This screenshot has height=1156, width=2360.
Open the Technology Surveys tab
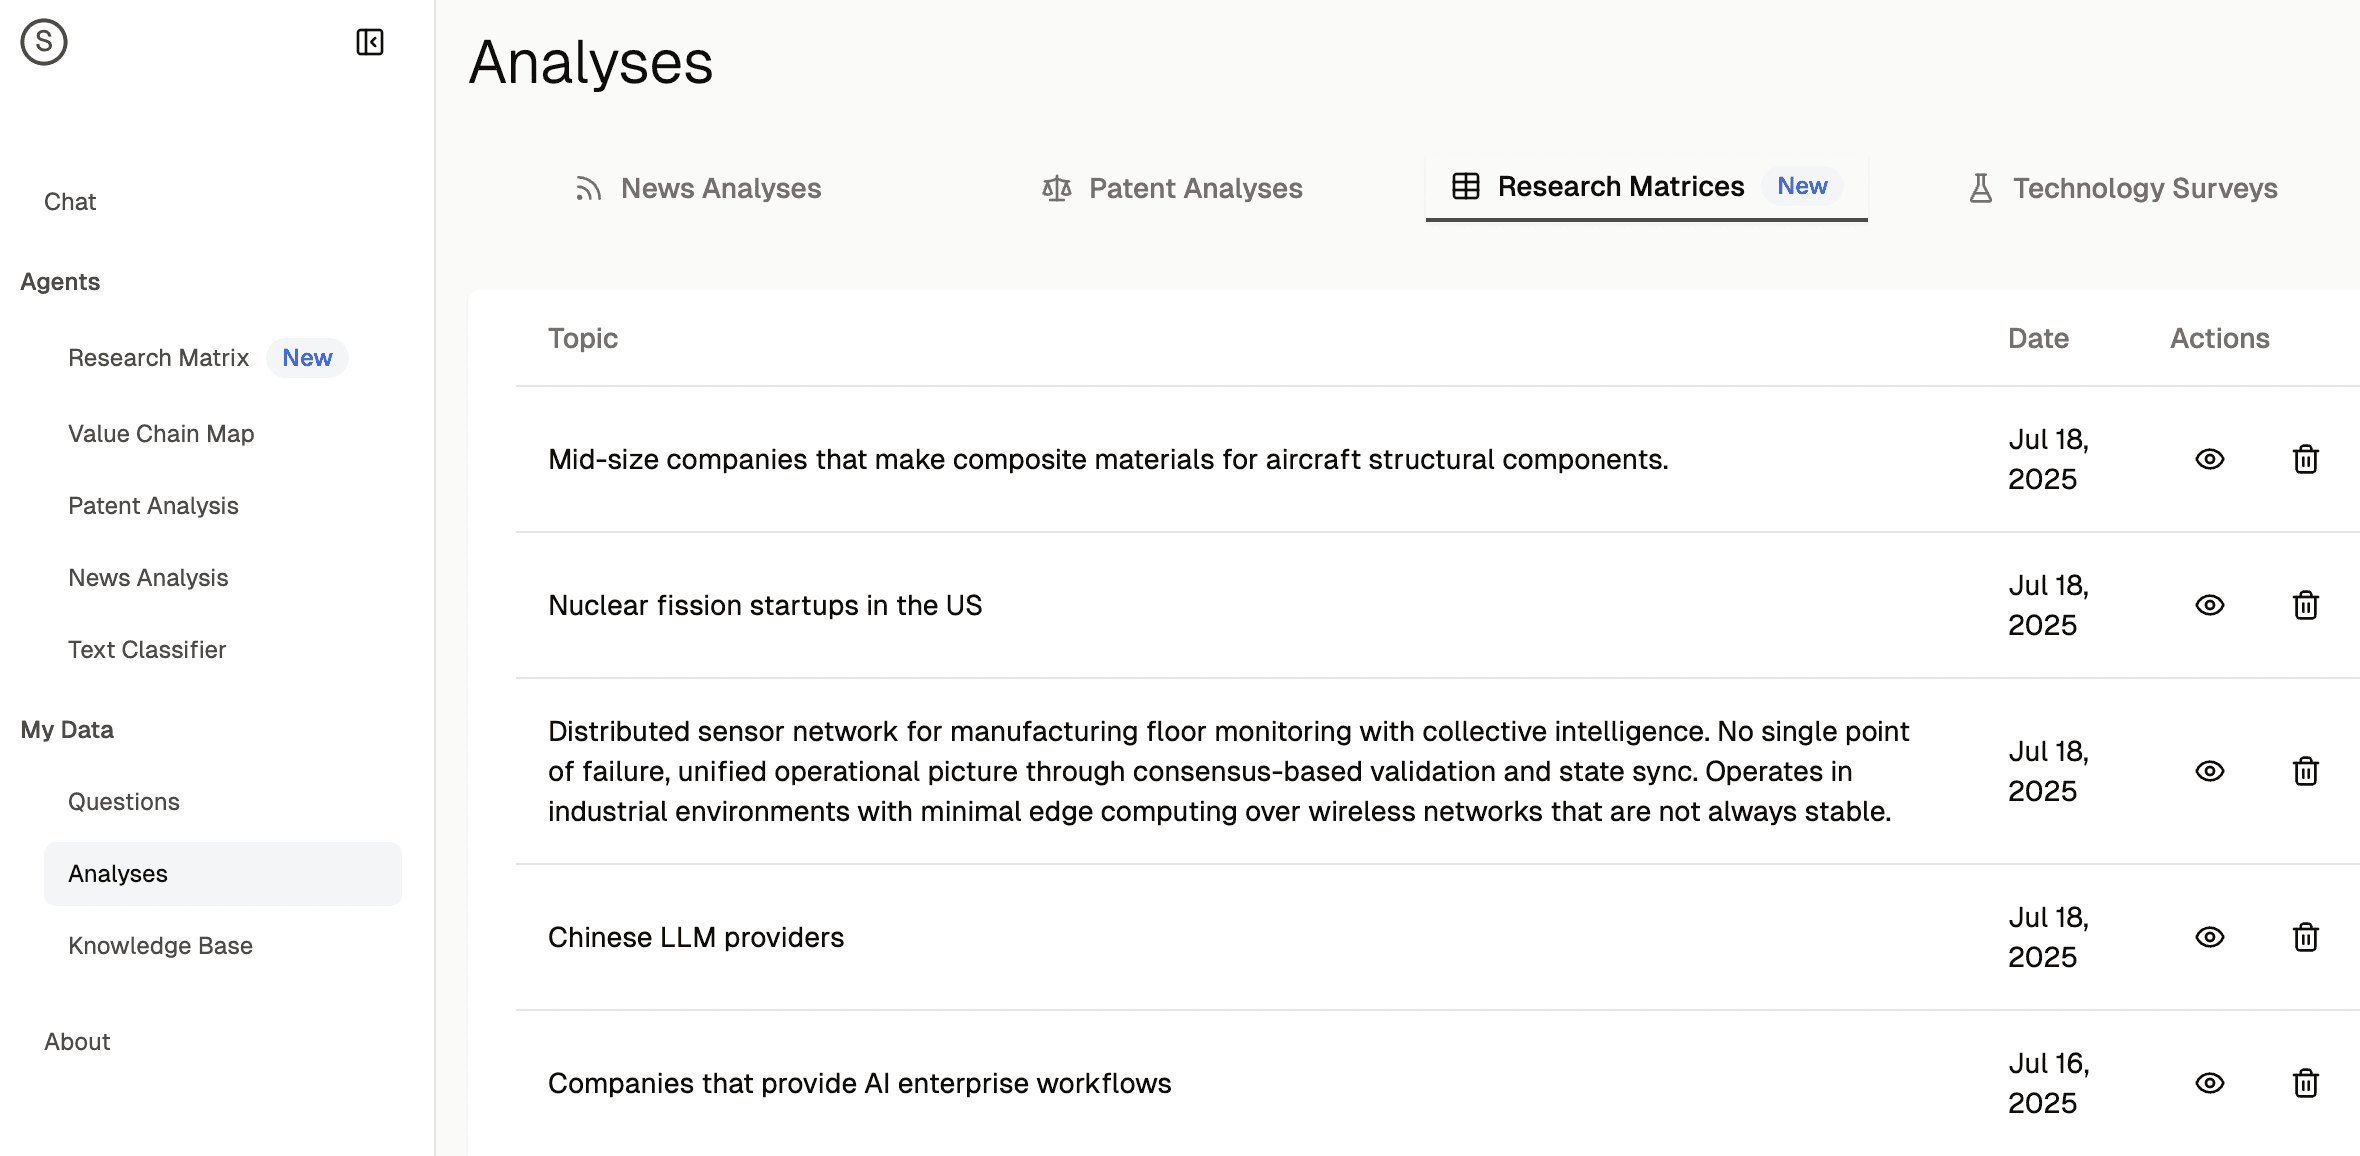point(2122,188)
